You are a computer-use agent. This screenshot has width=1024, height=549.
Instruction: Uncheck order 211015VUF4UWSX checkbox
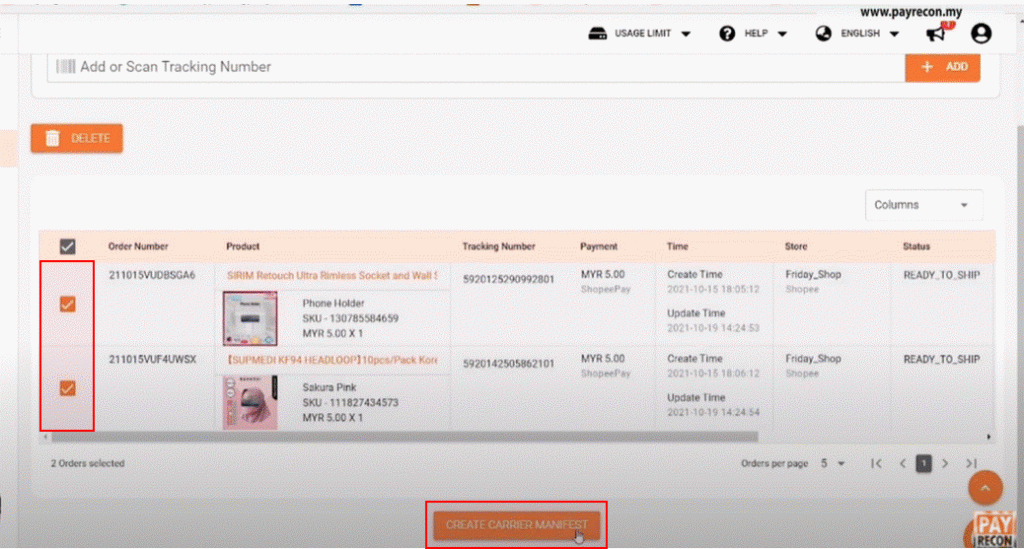point(67,388)
